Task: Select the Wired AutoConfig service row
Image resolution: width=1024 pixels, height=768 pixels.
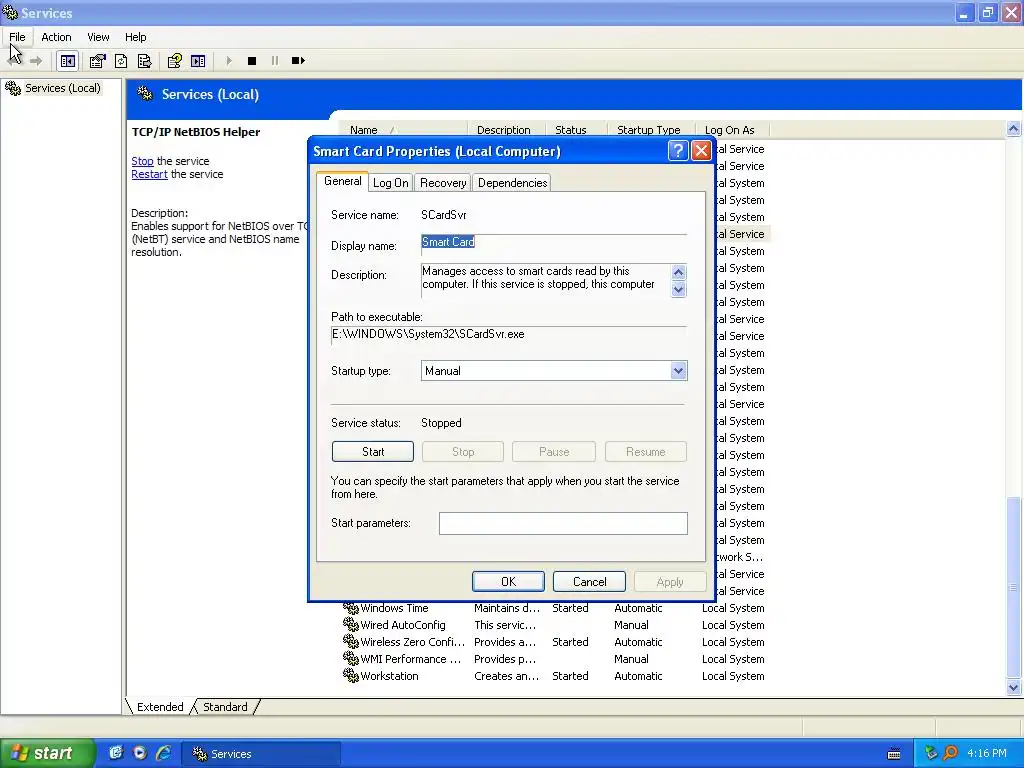Action: coord(555,625)
